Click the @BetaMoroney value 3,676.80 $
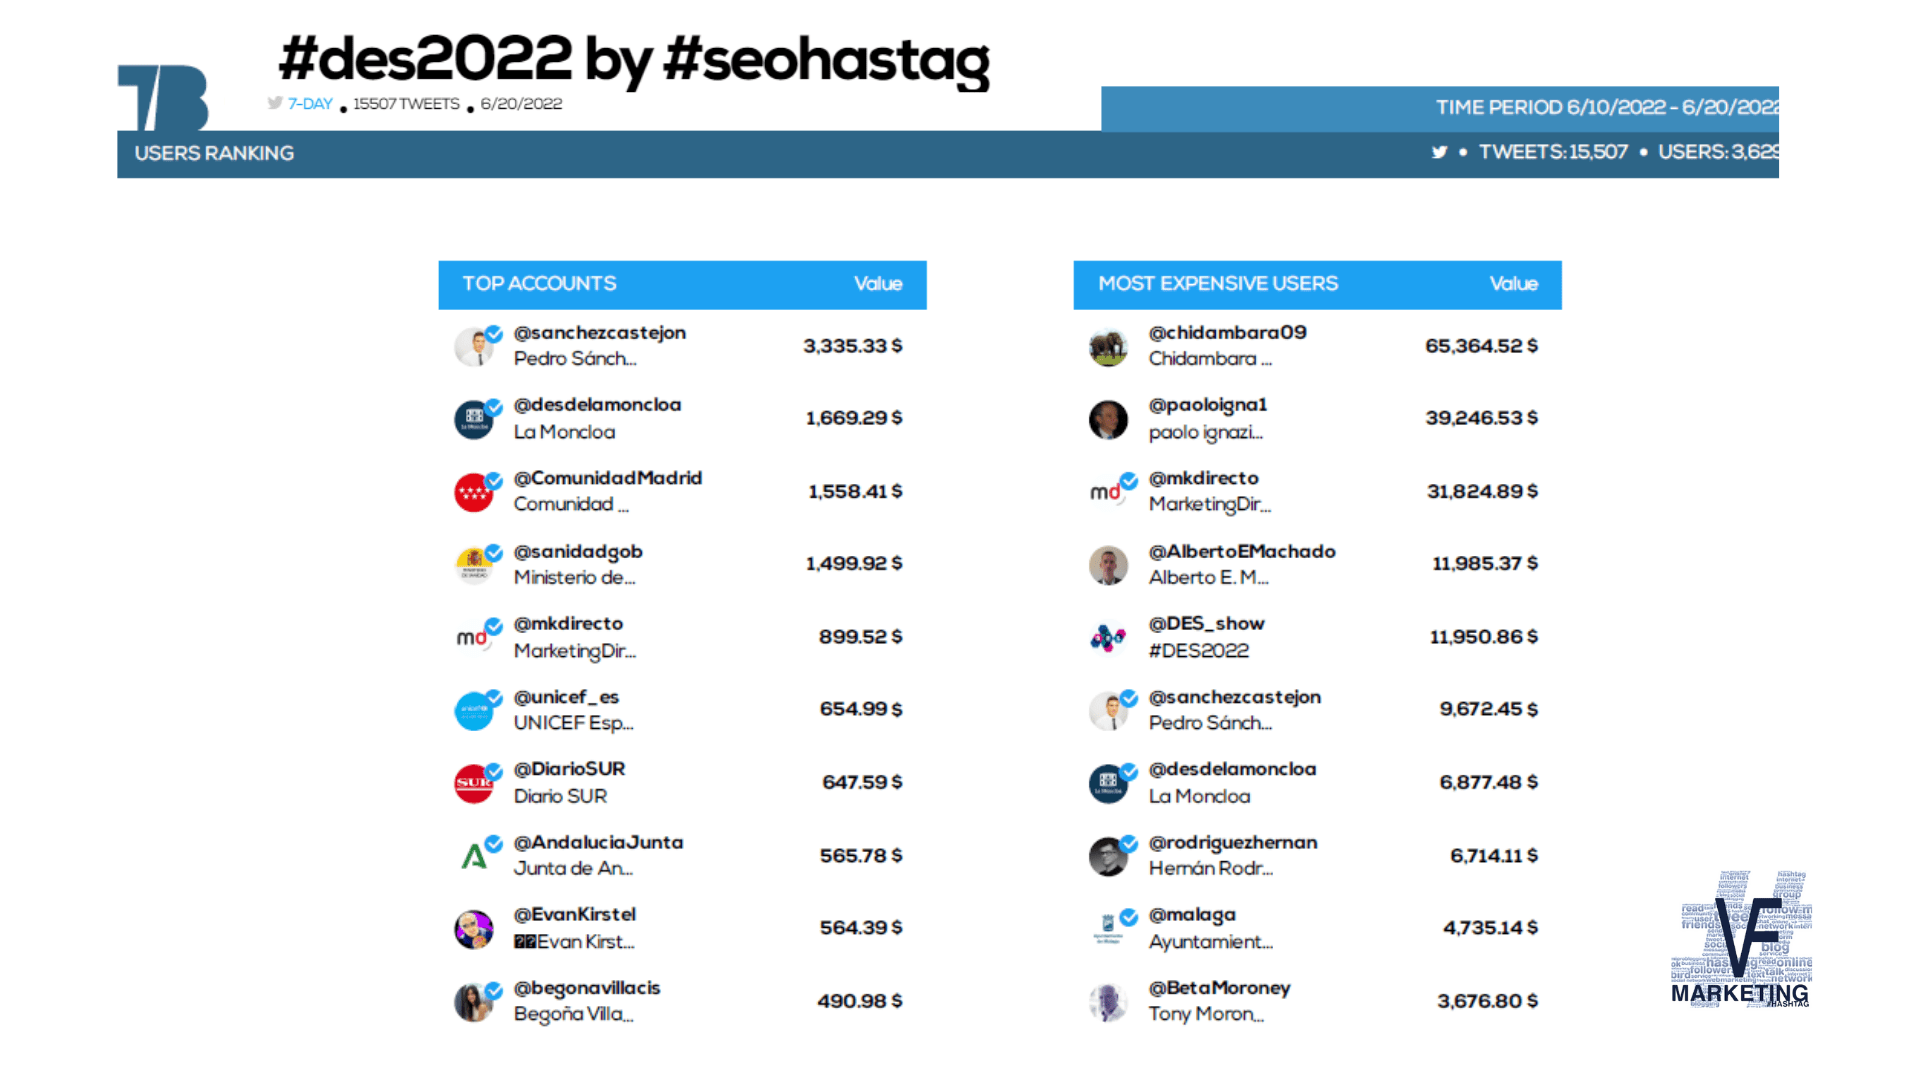The image size is (1920, 1080). (x=1488, y=1001)
